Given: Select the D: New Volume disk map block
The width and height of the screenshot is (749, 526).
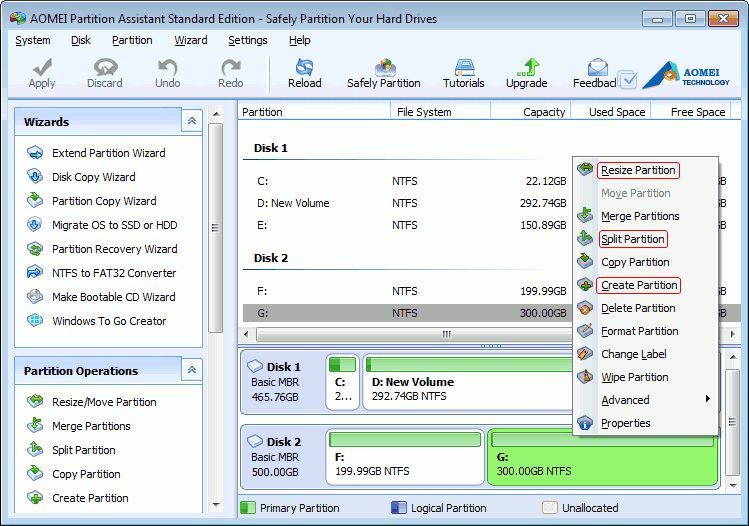Looking at the screenshot, I should (x=467, y=382).
